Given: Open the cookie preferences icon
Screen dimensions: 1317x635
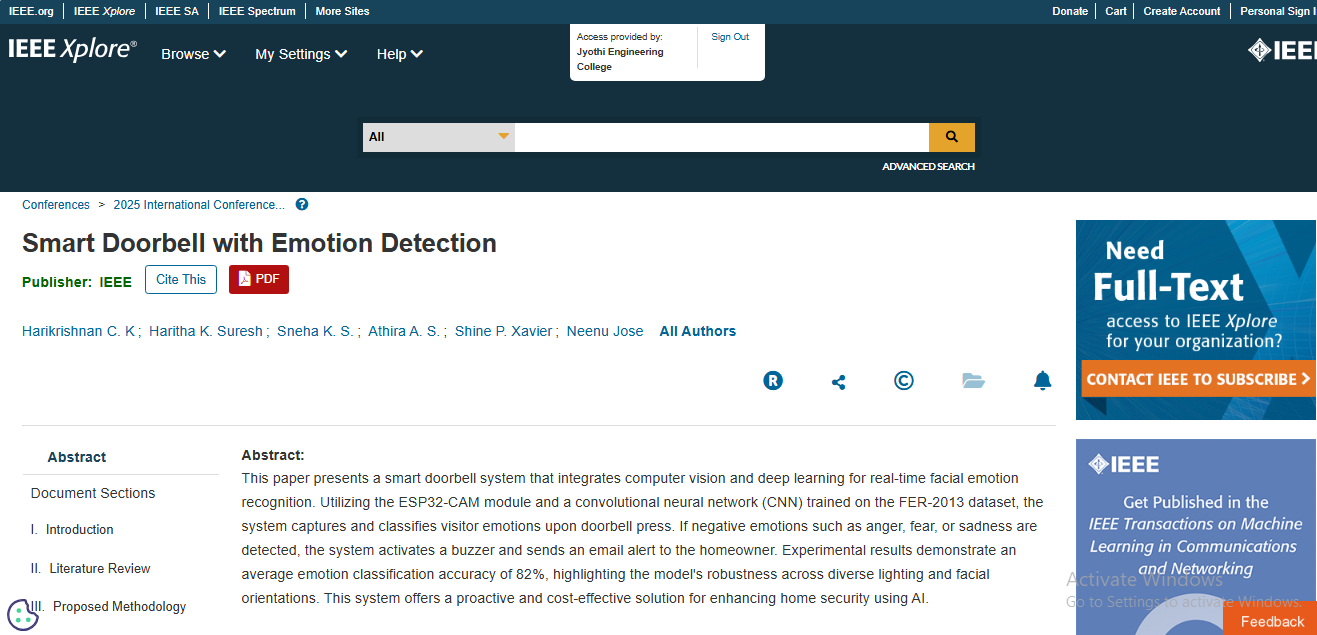Looking at the screenshot, I should click(x=22, y=614).
